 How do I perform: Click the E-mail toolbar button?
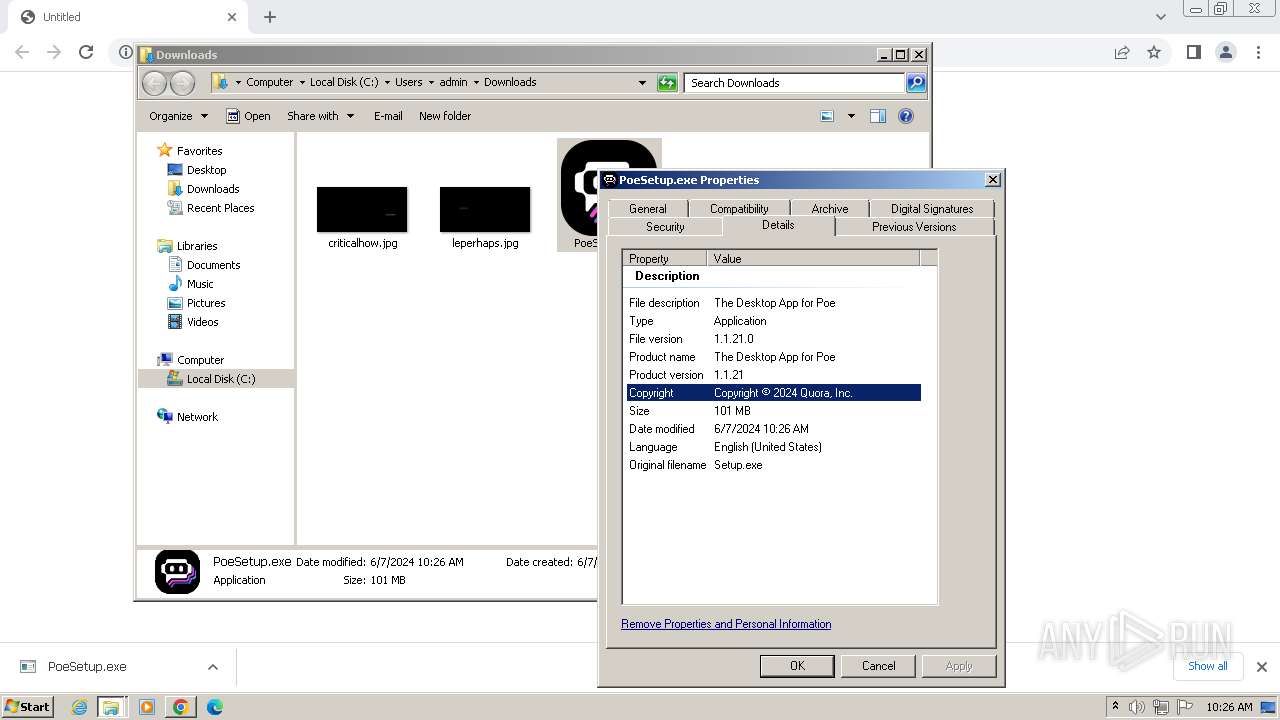(x=388, y=116)
